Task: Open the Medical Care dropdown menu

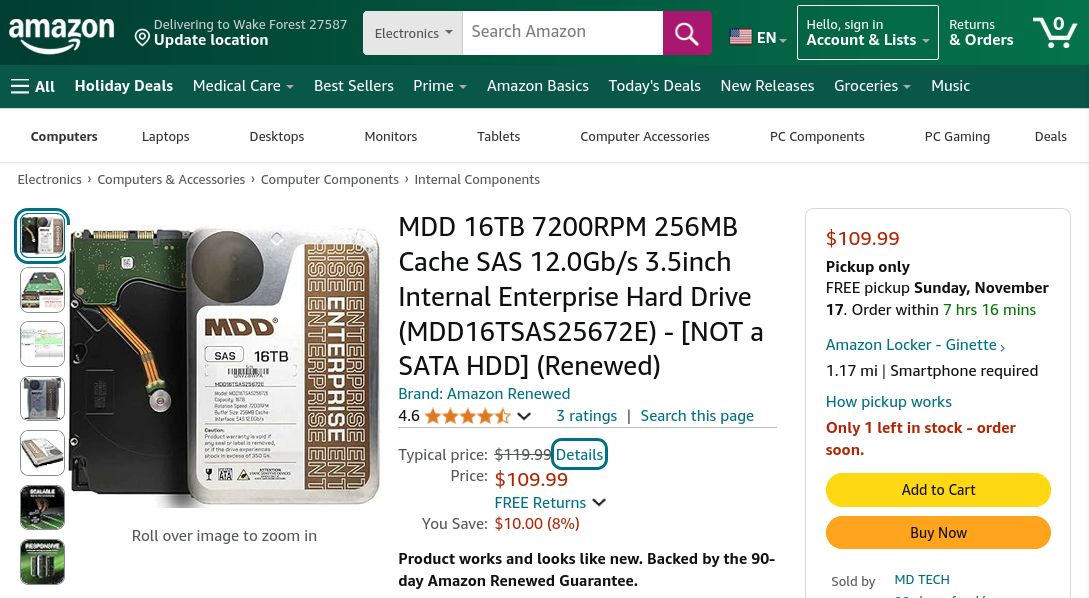Action: click(243, 86)
